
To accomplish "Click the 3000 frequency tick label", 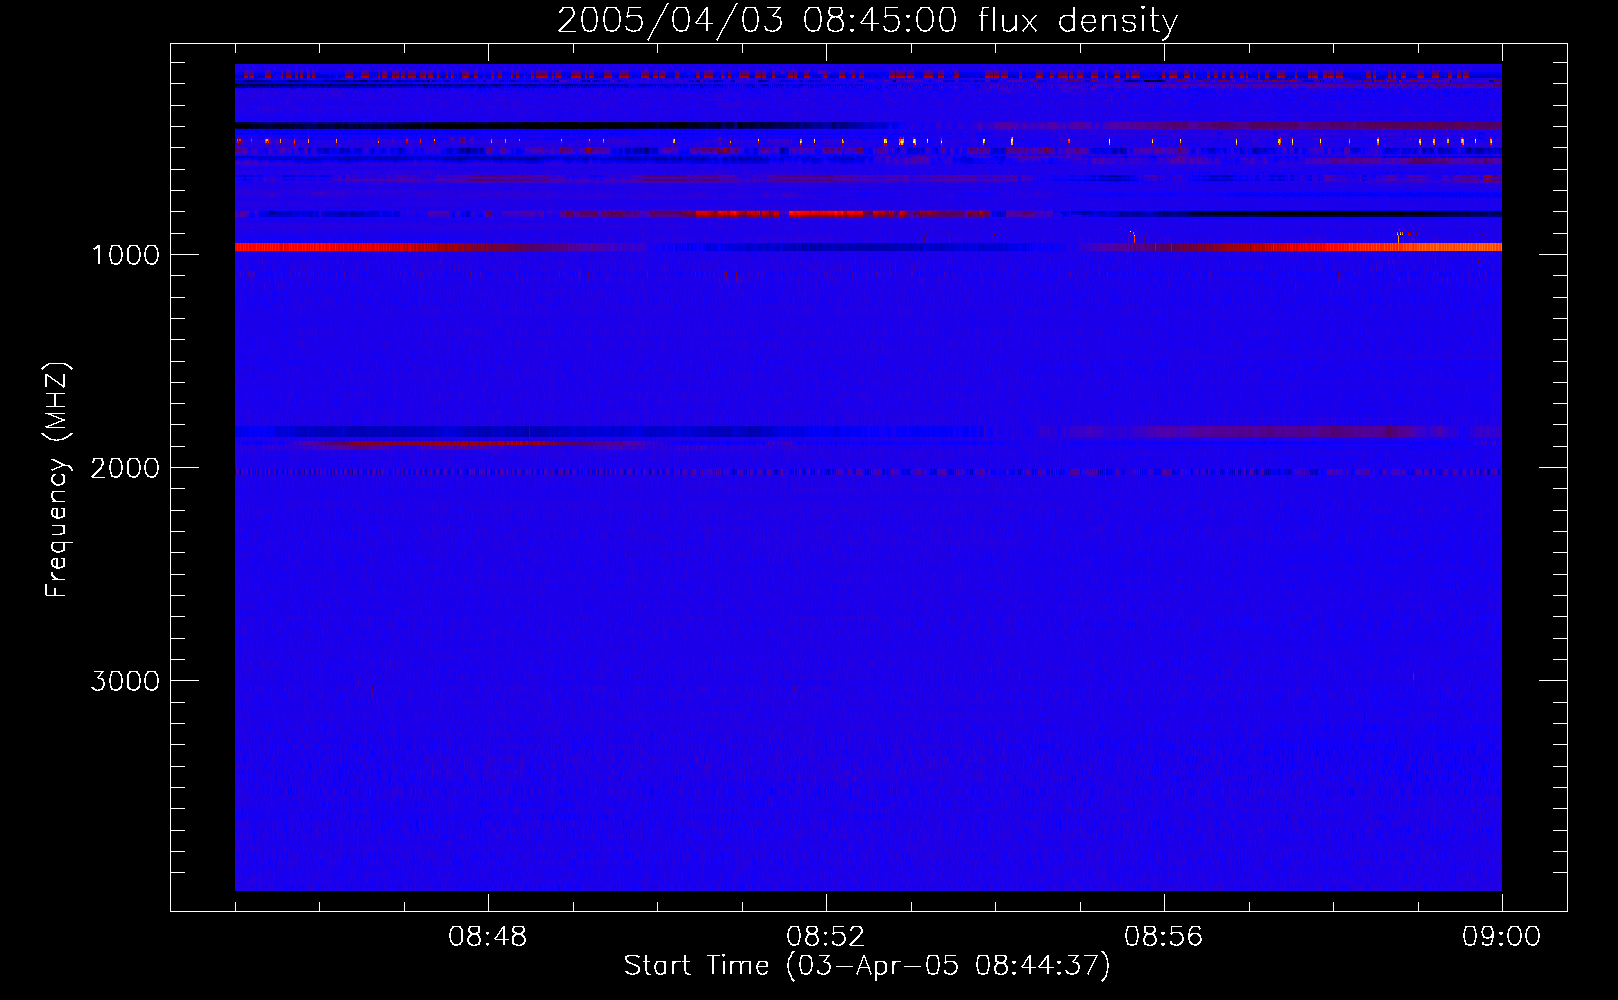I will pos(125,681).
